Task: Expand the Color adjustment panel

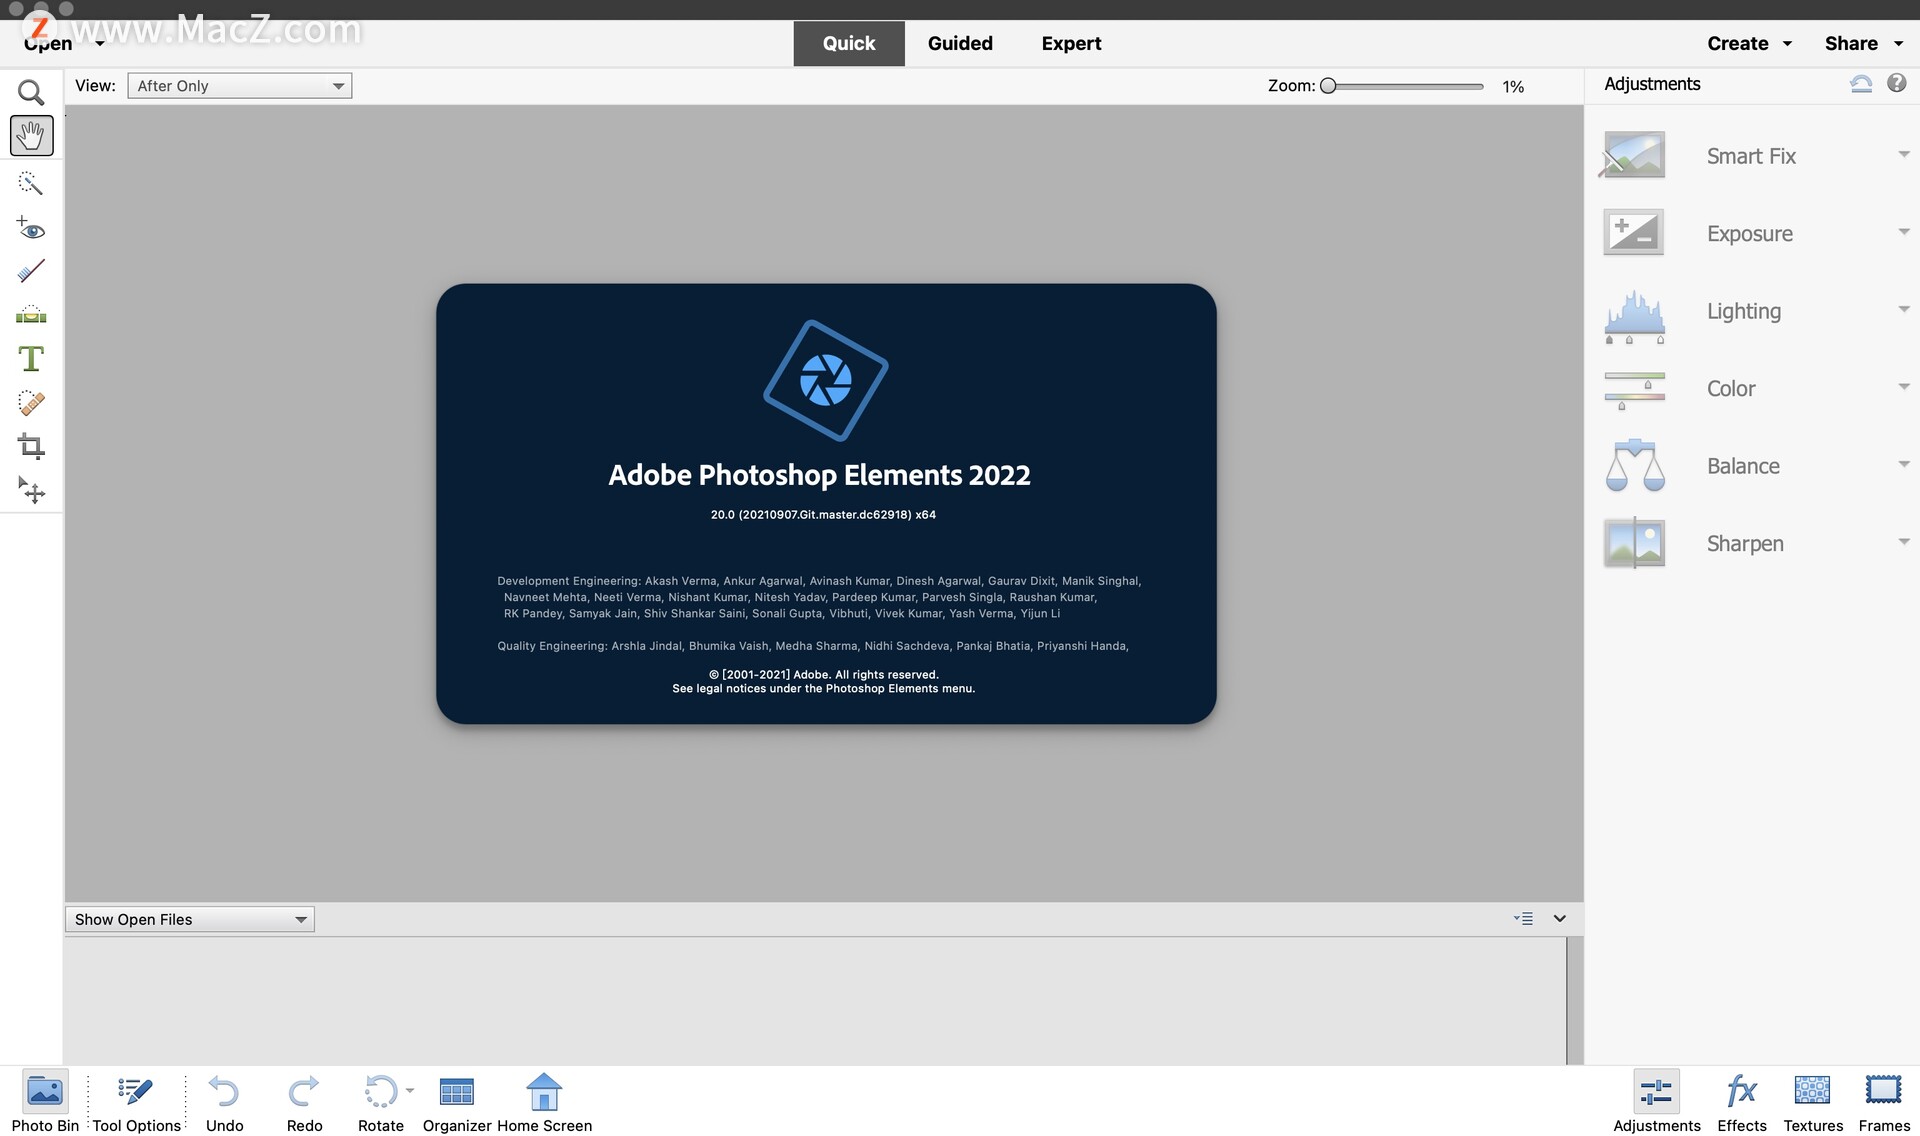Action: (1902, 387)
